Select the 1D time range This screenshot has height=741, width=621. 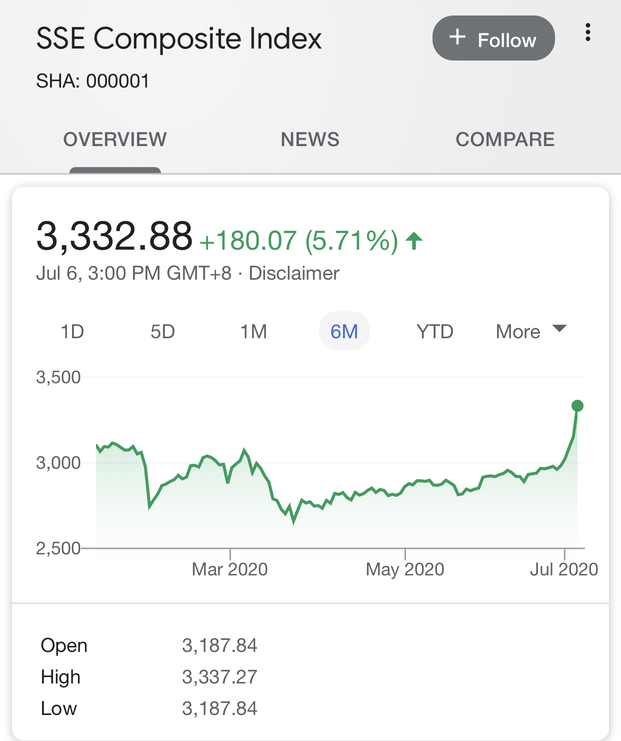(x=72, y=332)
